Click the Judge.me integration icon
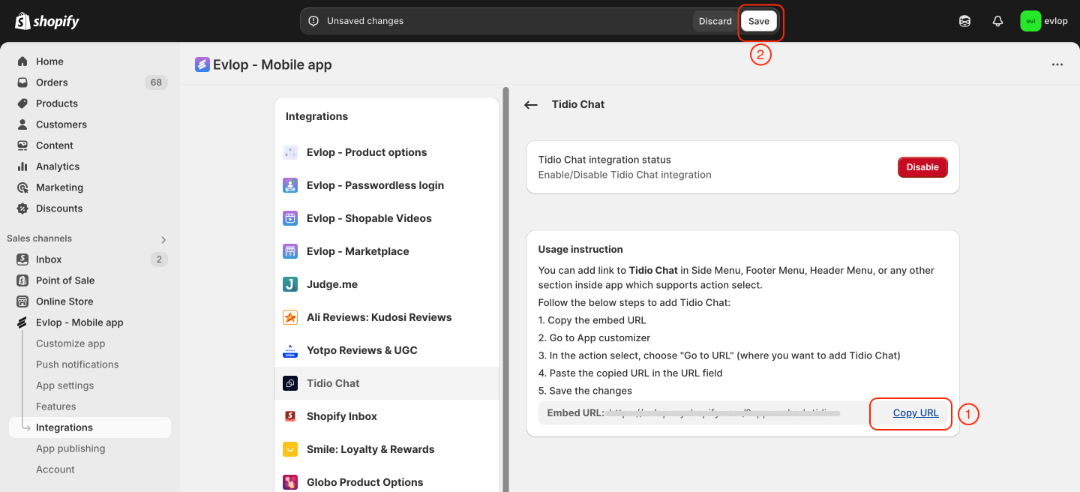The height and width of the screenshot is (492, 1080). [290, 285]
